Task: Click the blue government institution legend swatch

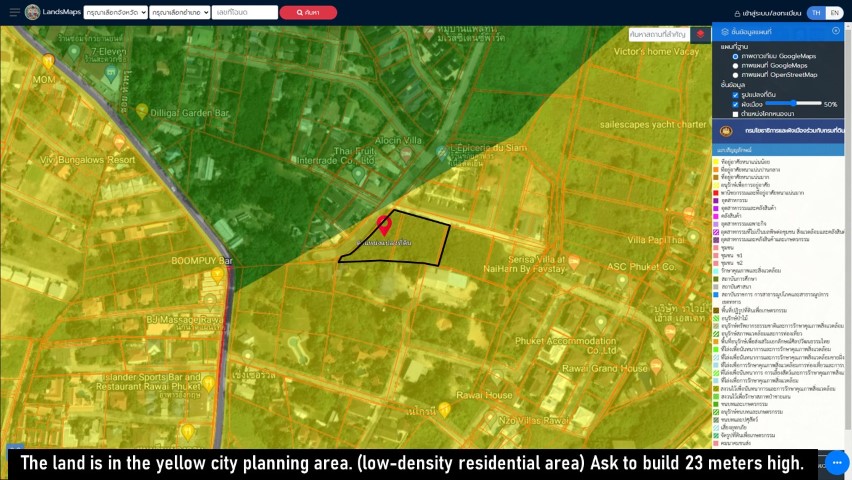Action: [x=716, y=294]
